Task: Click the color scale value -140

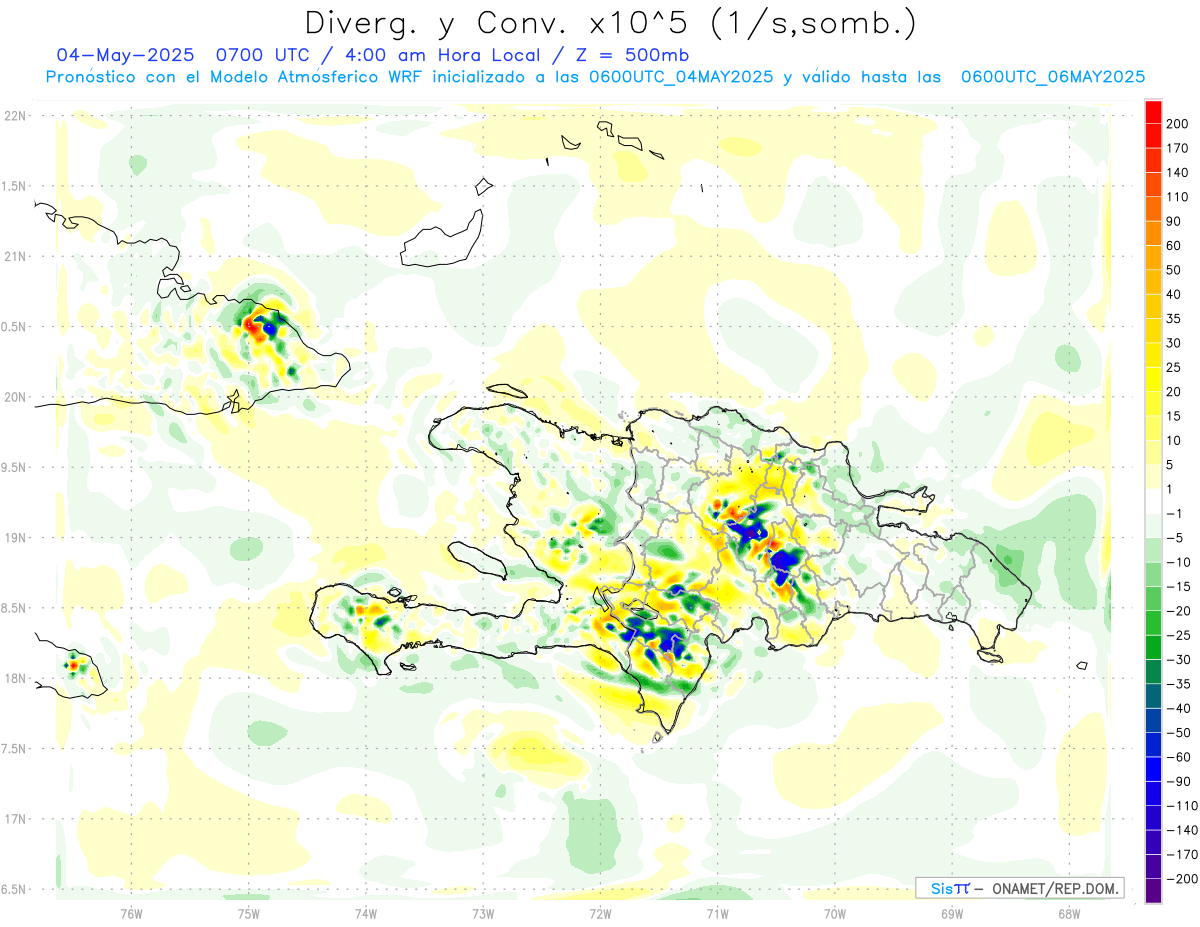Action: [x=1182, y=830]
